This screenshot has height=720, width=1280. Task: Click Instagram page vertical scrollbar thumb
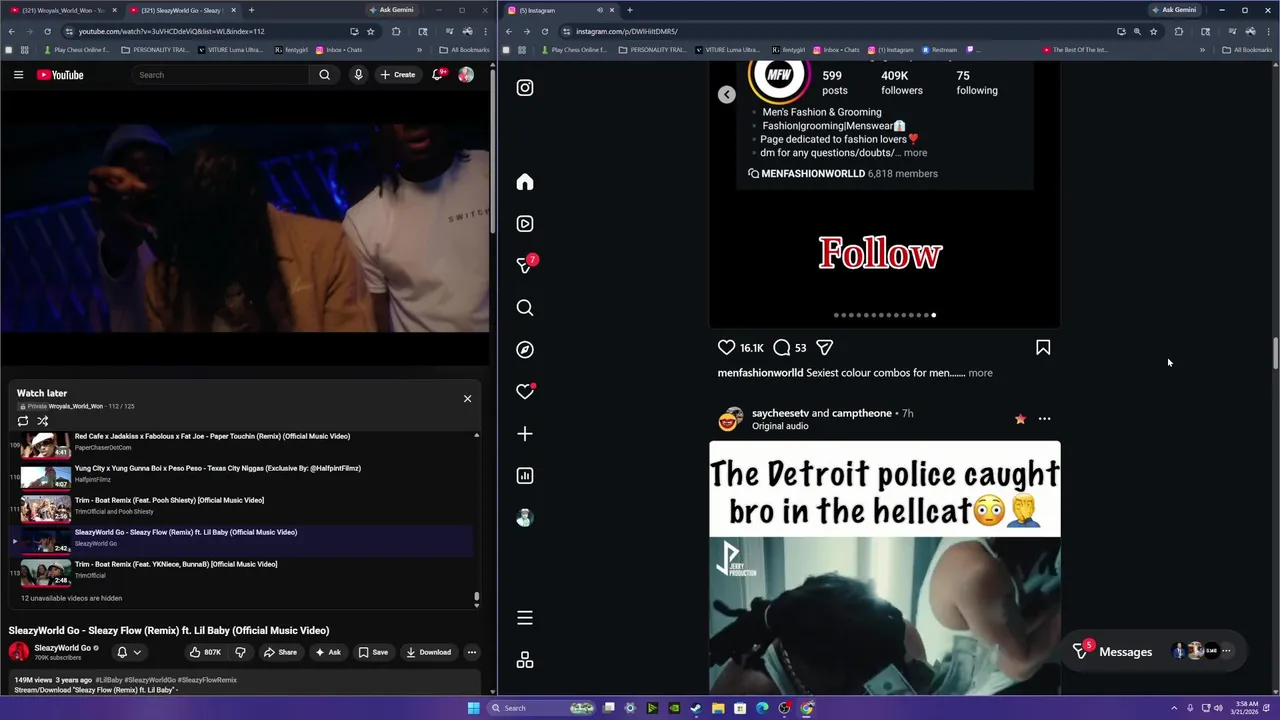tap(1275, 354)
